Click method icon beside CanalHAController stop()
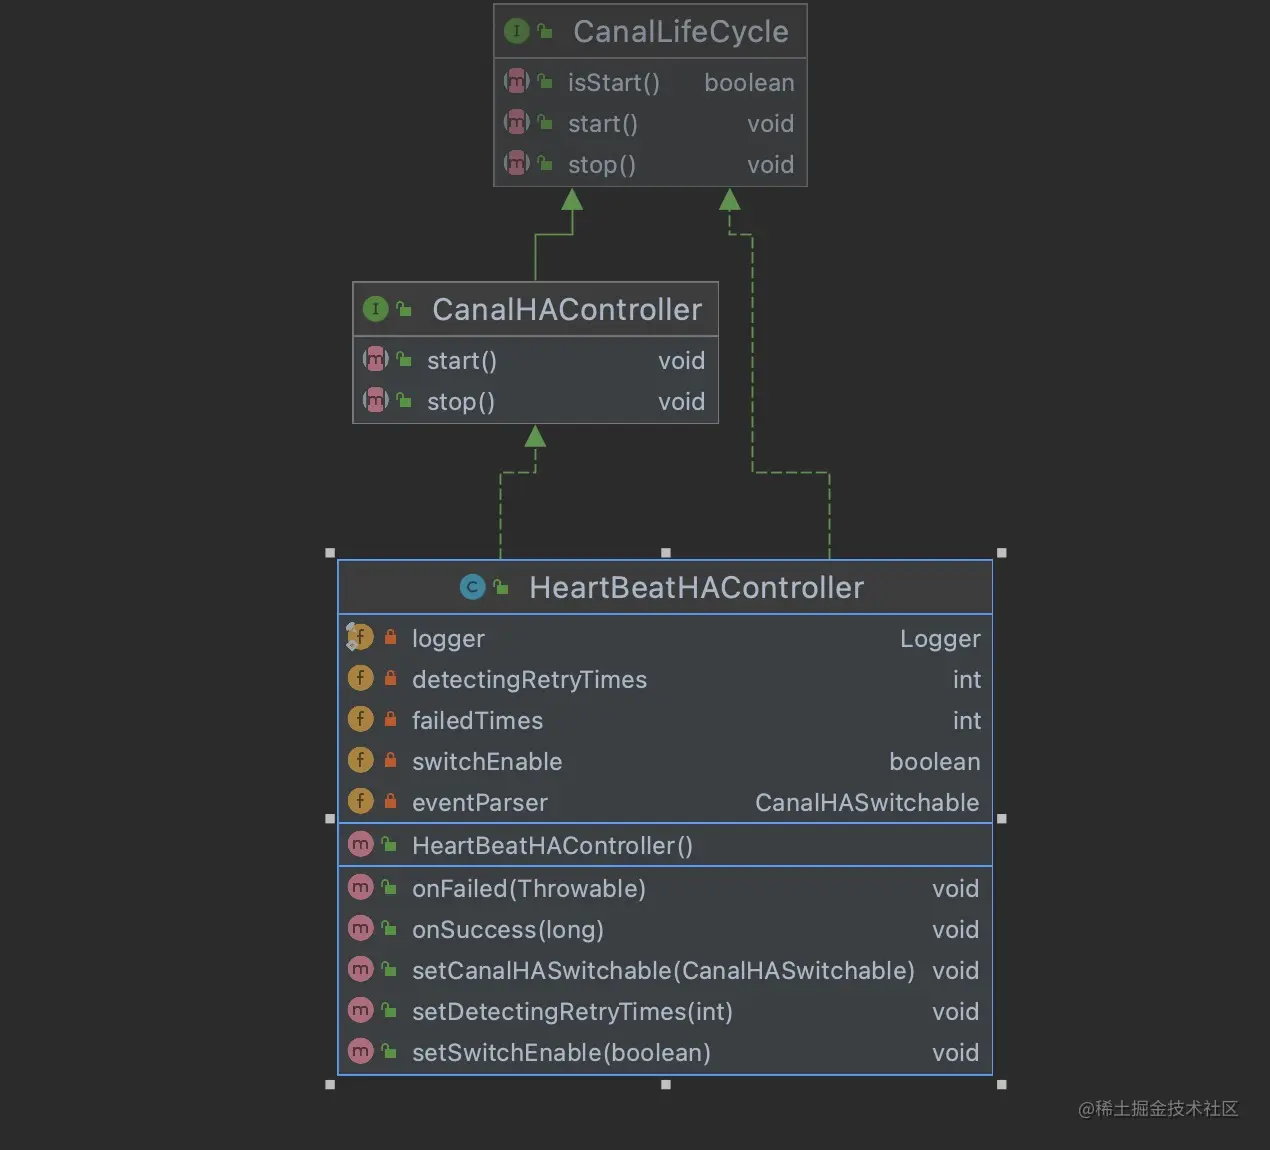This screenshot has height=1150, width=1270. [x=375, y=400]
